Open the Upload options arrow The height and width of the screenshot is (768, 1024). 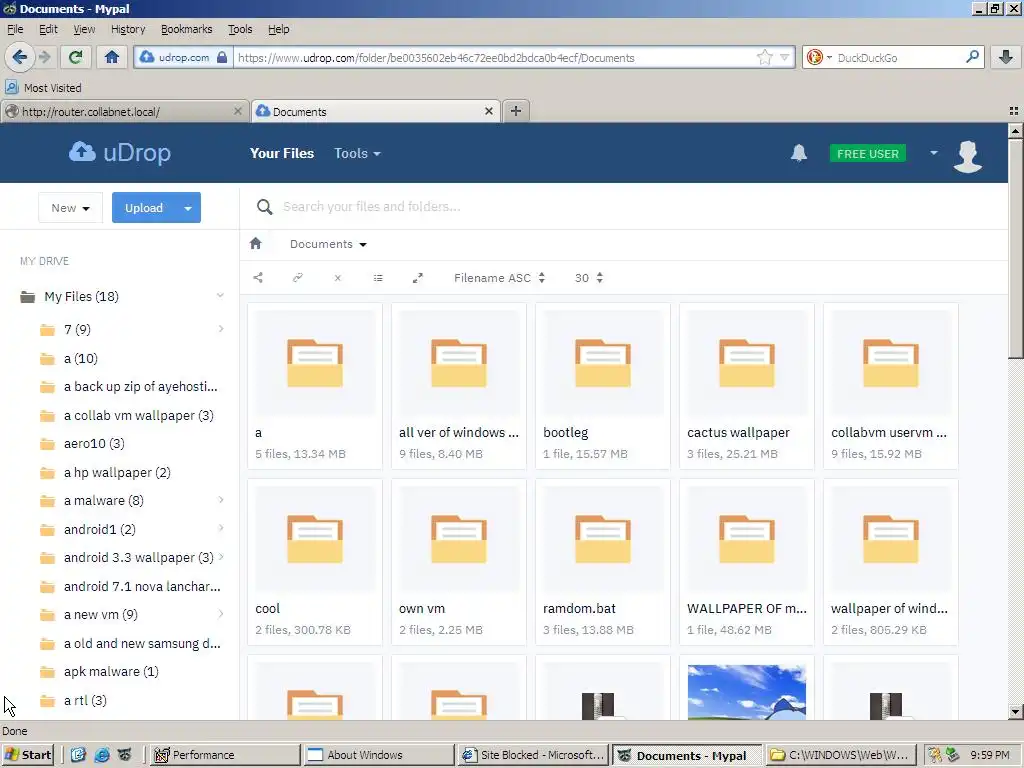click(x=188, y=208)
